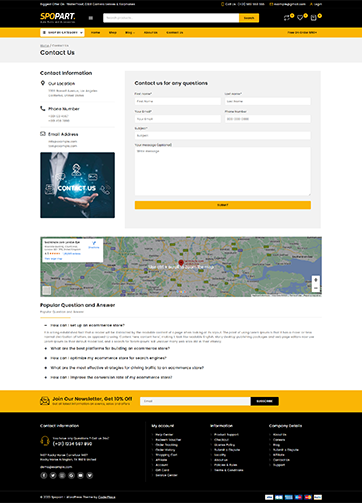Image resolution: width=362 pixels, height=503 pixels.
Task: Expand the Shop By Category dropdown
Action: tap(62, 33)
